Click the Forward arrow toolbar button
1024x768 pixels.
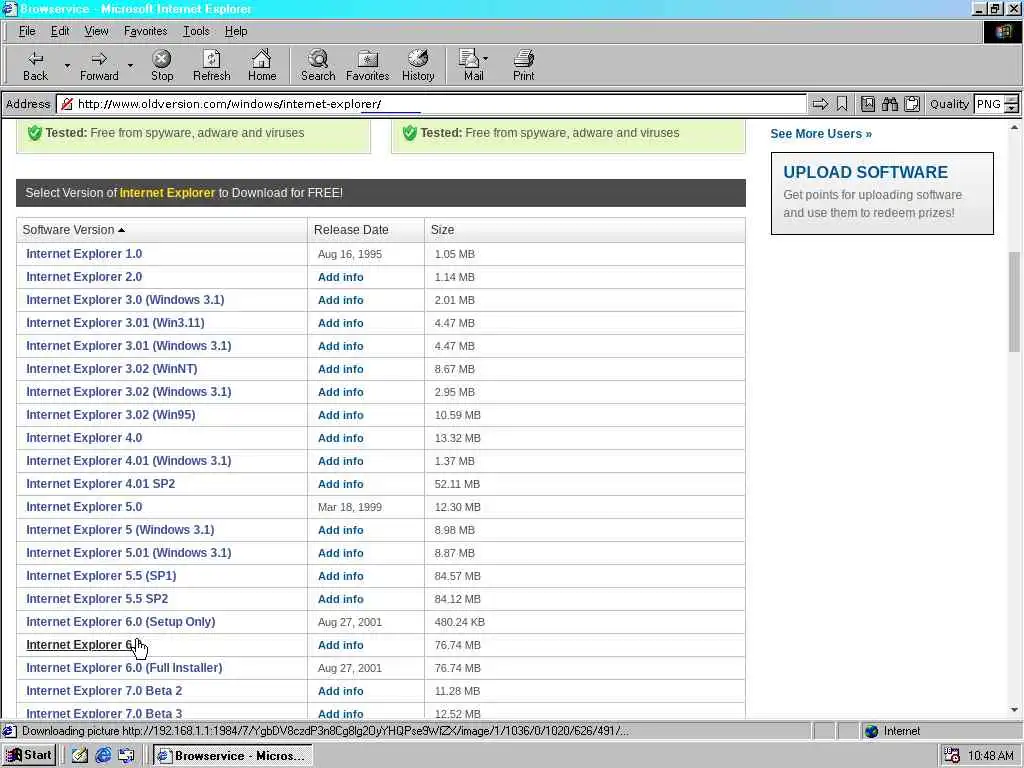click(x=99, y=65)
